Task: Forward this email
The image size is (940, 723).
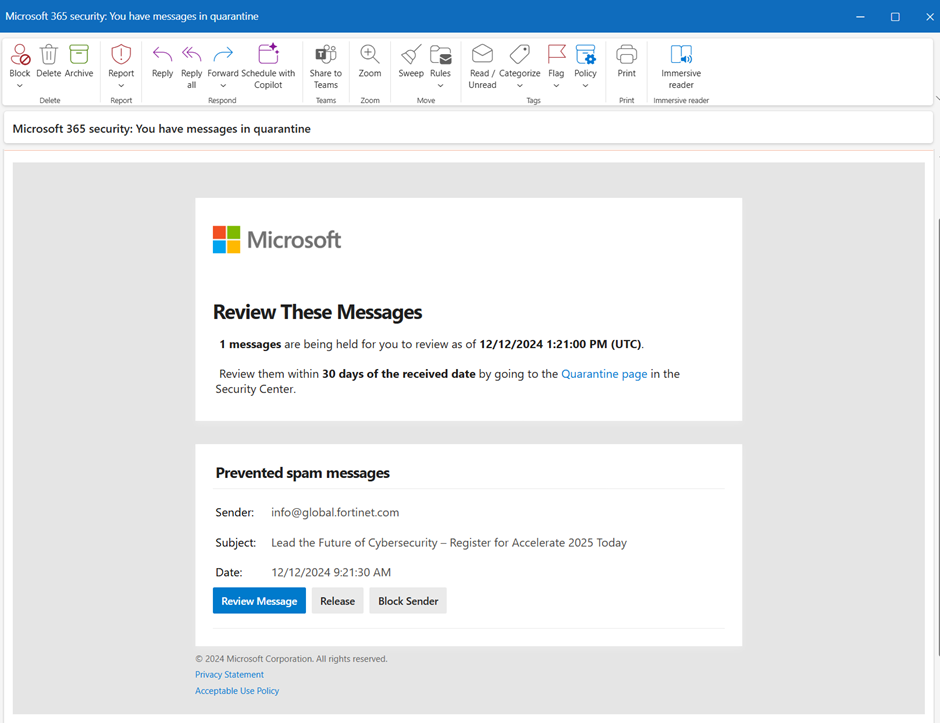Action: (x=223, y=55)
